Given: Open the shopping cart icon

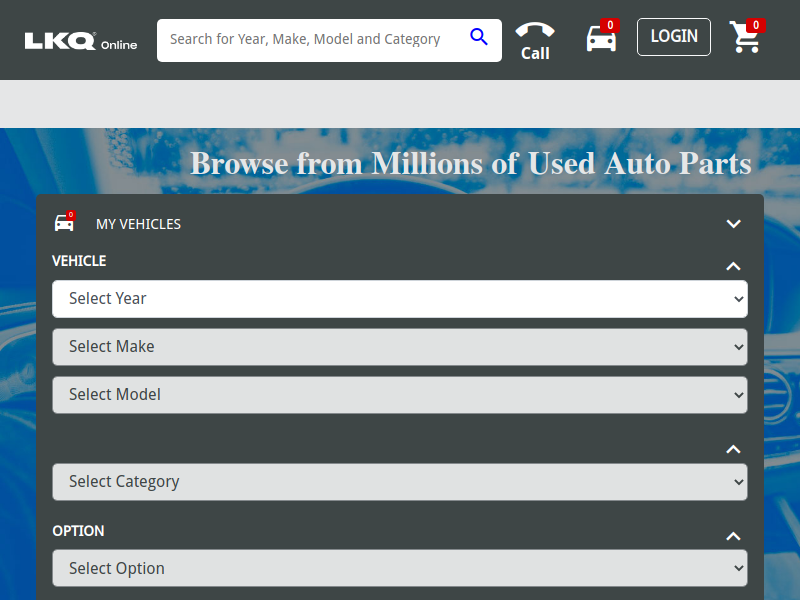Looking at the screenshot, I should [x=745, y=38].
